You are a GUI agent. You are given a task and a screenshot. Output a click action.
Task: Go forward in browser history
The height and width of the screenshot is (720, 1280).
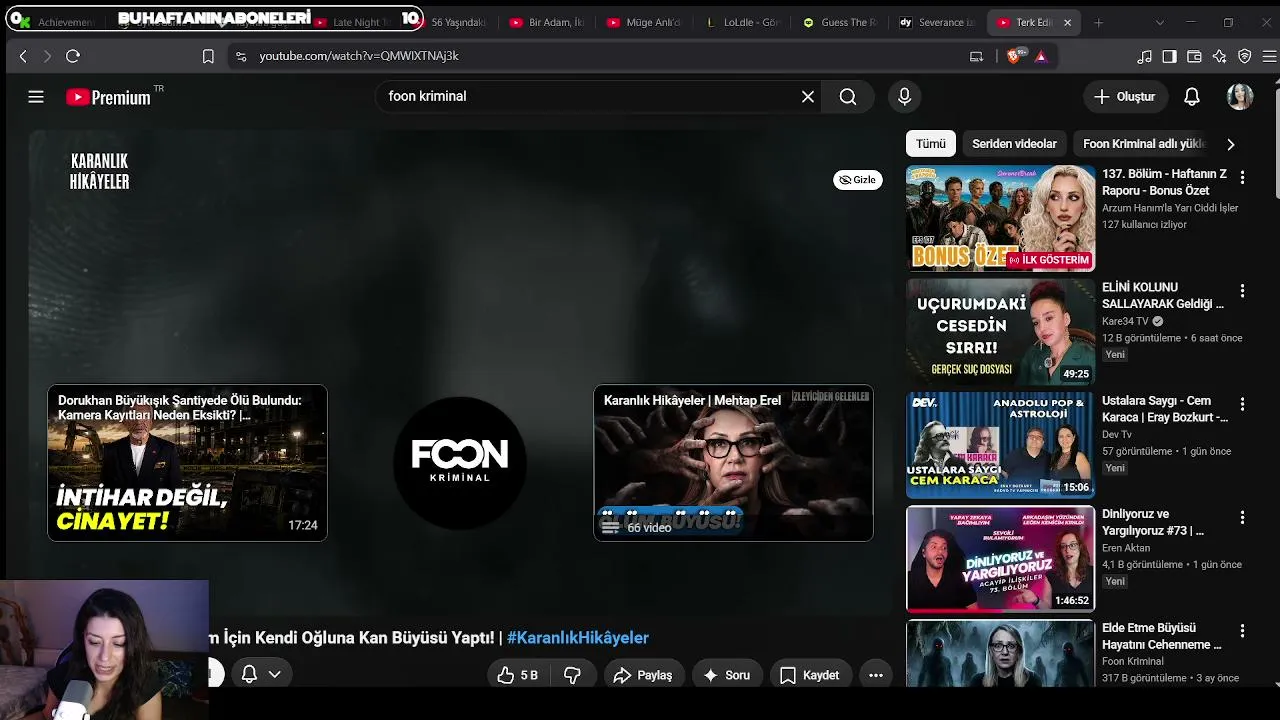47,57
